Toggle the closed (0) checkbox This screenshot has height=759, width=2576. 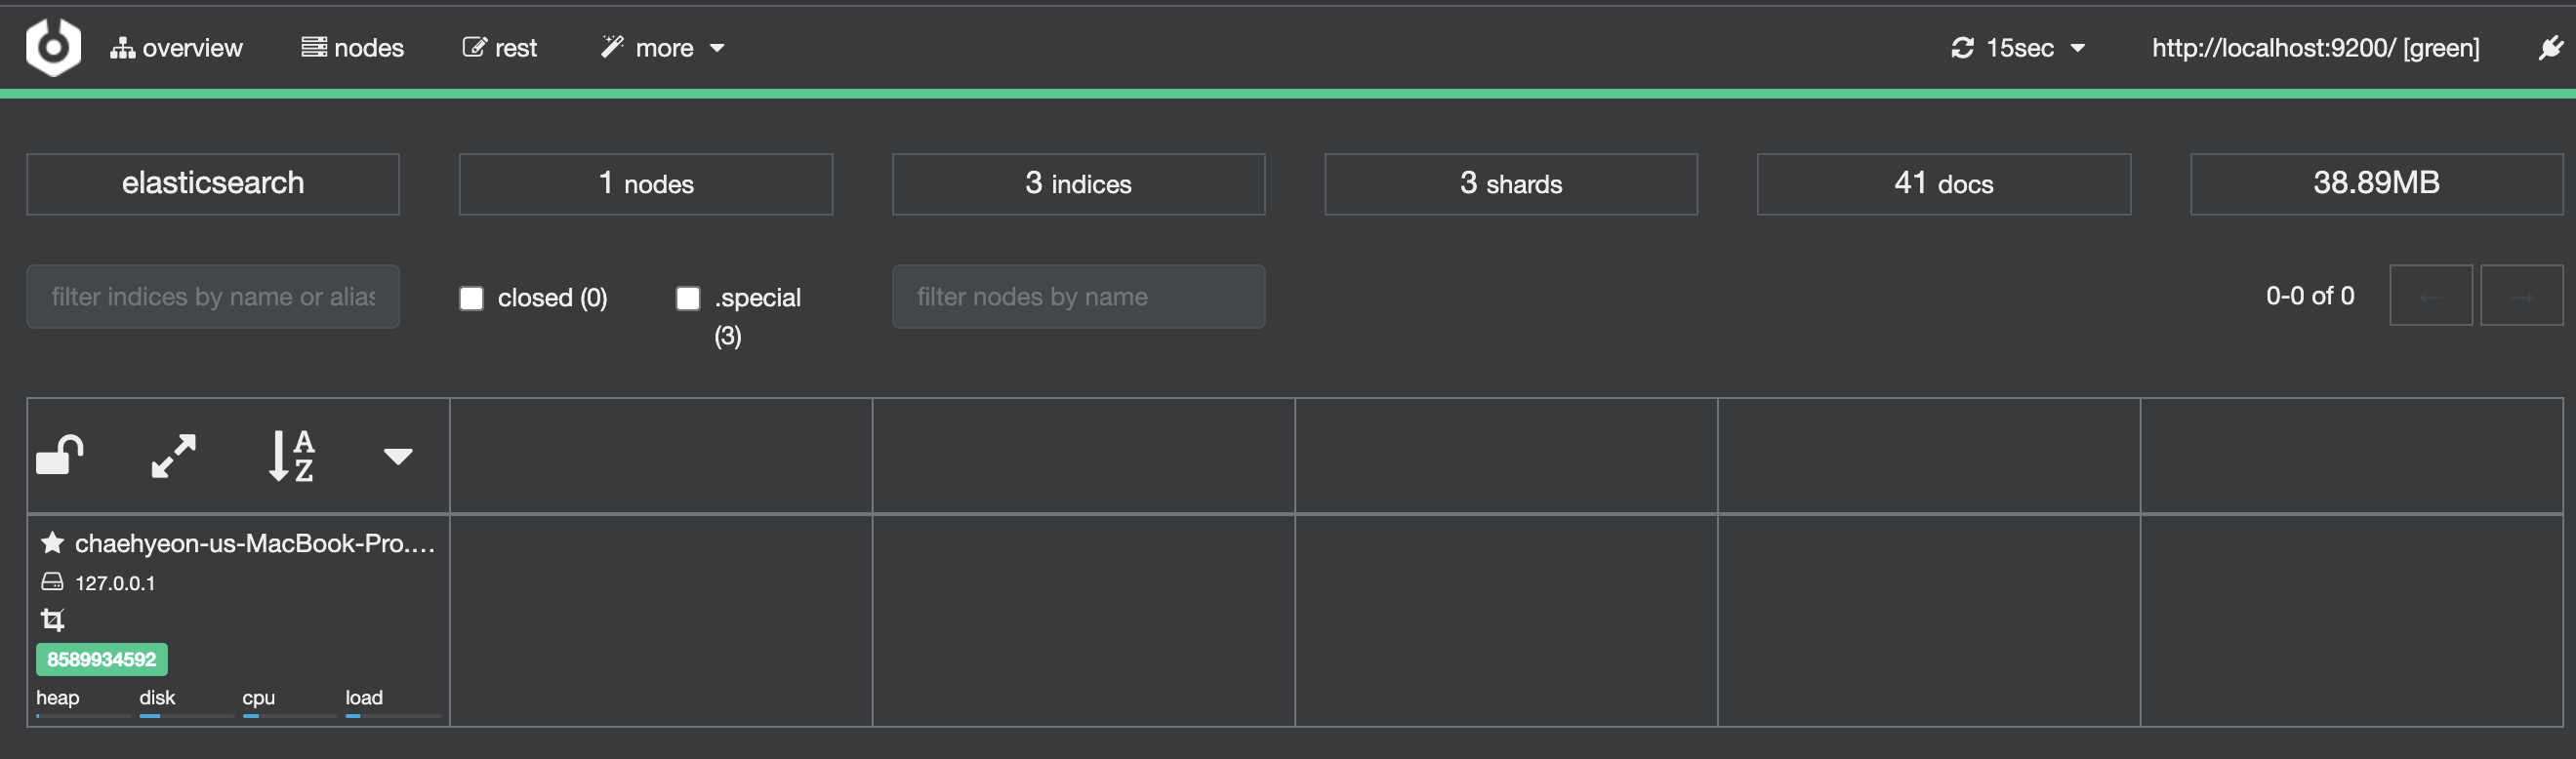click(x=471, y=298)
